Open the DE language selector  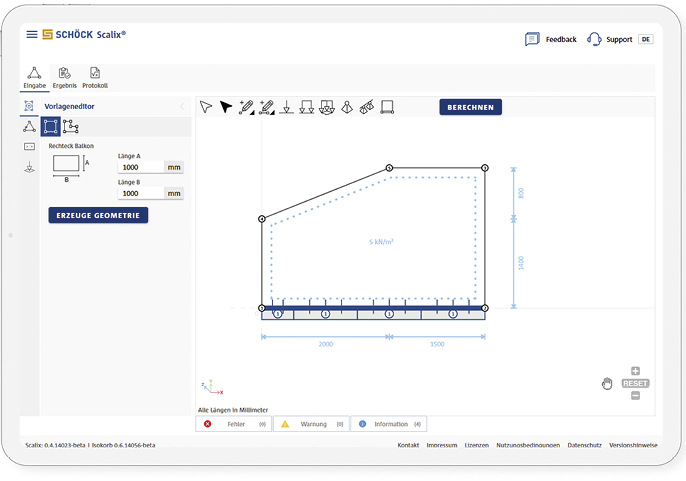pos(646,39)
